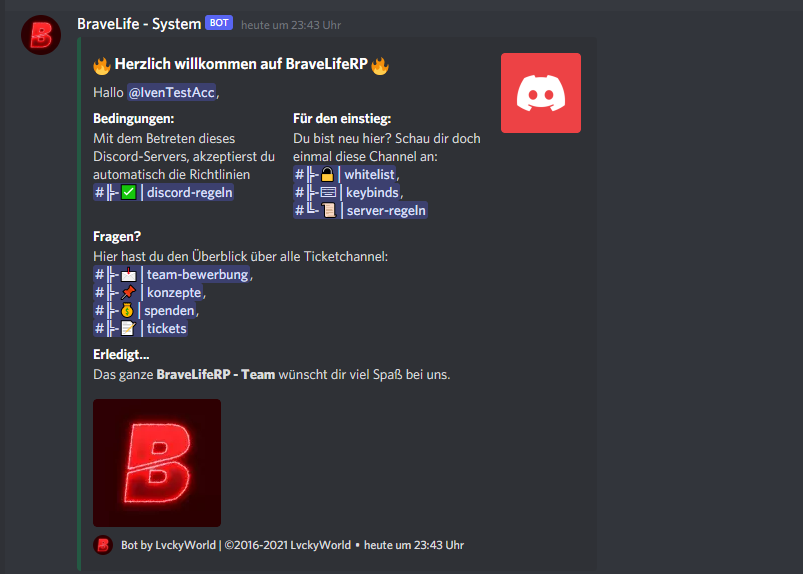Click the message timestamp in the header

point(291,25)
